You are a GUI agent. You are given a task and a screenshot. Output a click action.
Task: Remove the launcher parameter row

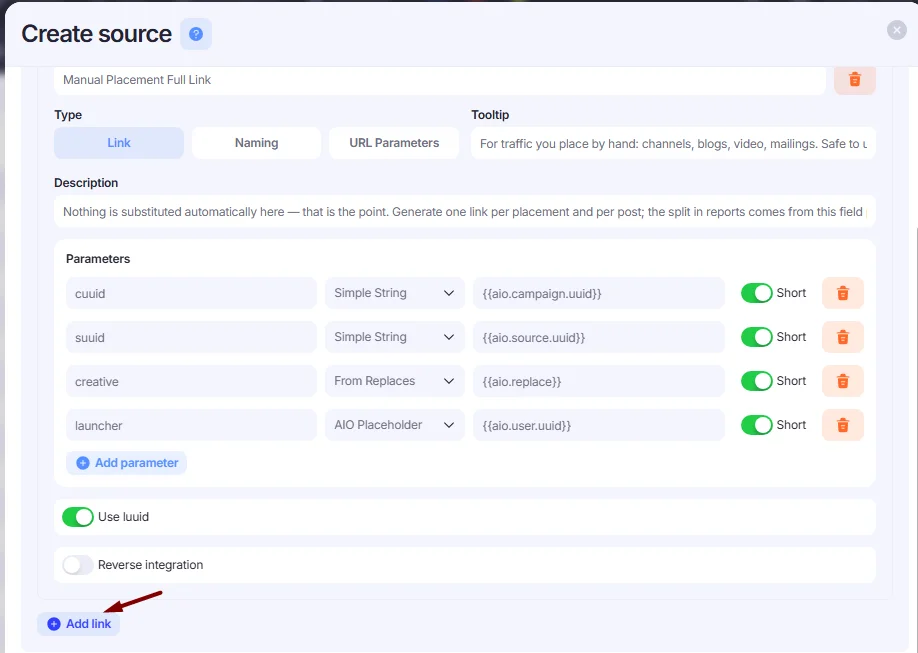[x=842, y=425]
